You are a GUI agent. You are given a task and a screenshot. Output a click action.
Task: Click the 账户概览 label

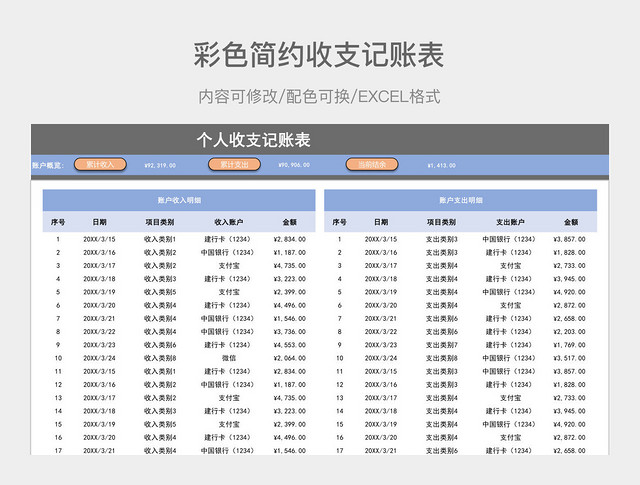(48, 165)
